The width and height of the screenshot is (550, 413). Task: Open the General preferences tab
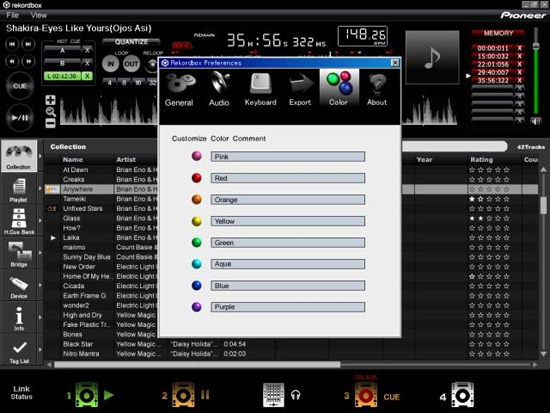(x=179, y=89)
